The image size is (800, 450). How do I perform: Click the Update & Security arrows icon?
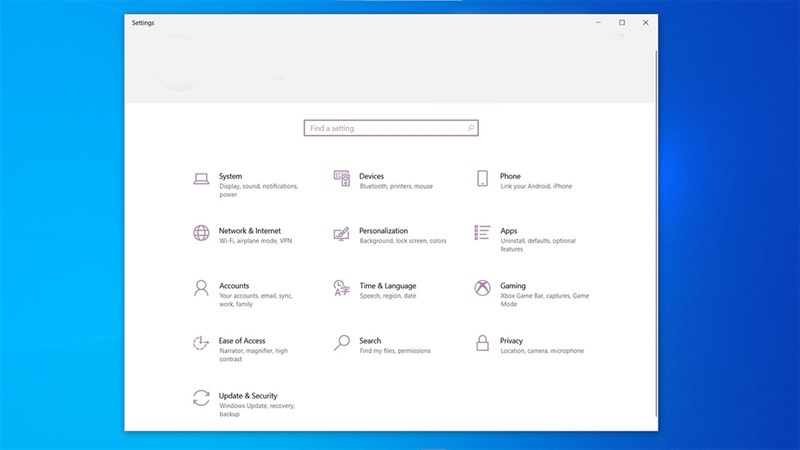(201, 398)
